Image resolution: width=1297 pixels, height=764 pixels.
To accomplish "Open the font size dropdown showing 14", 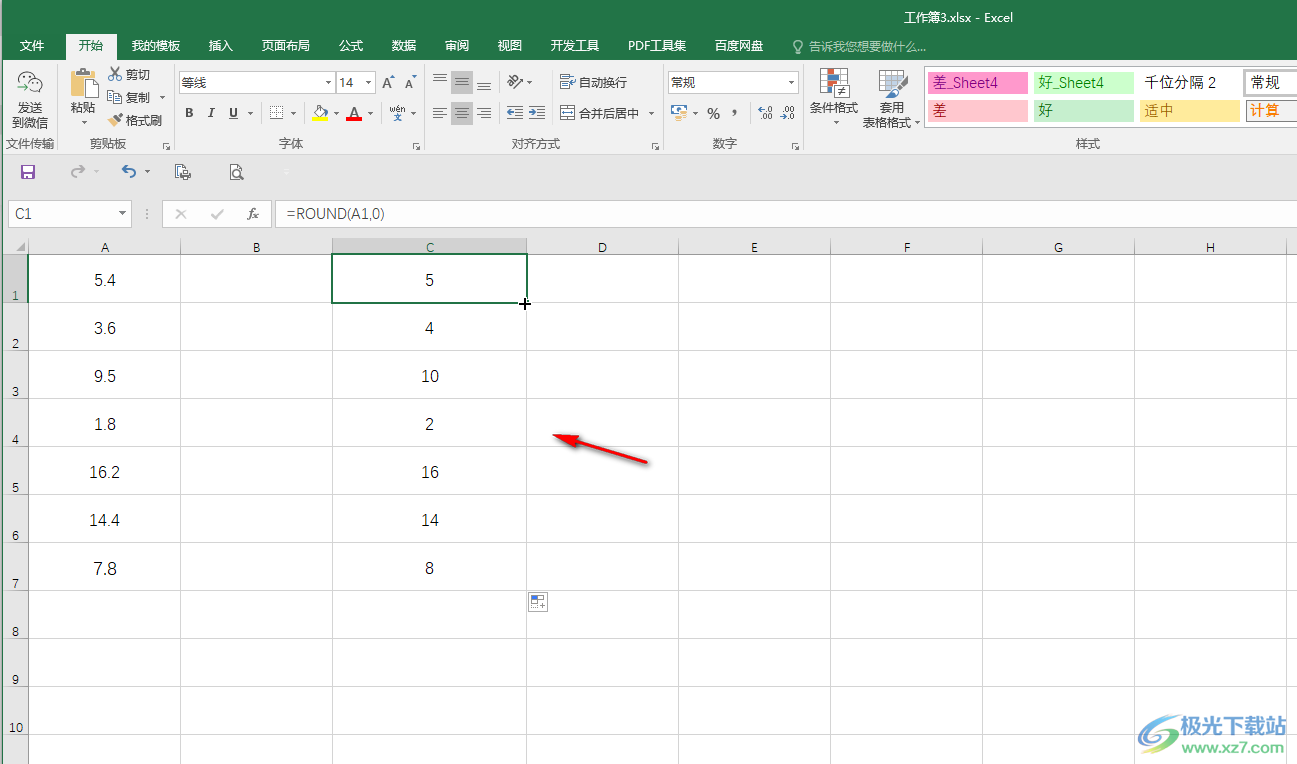I will 369,83.
